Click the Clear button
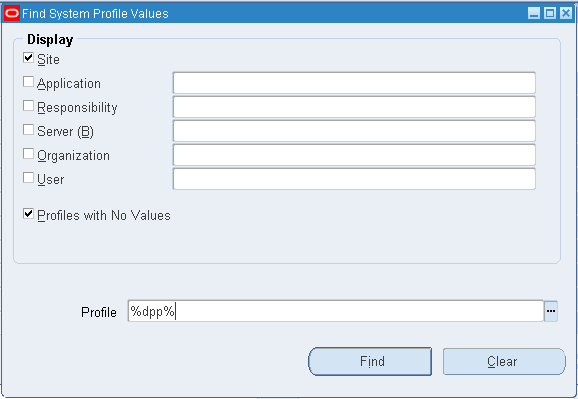This screenshot has width=578, height=399. pos(504,361)
